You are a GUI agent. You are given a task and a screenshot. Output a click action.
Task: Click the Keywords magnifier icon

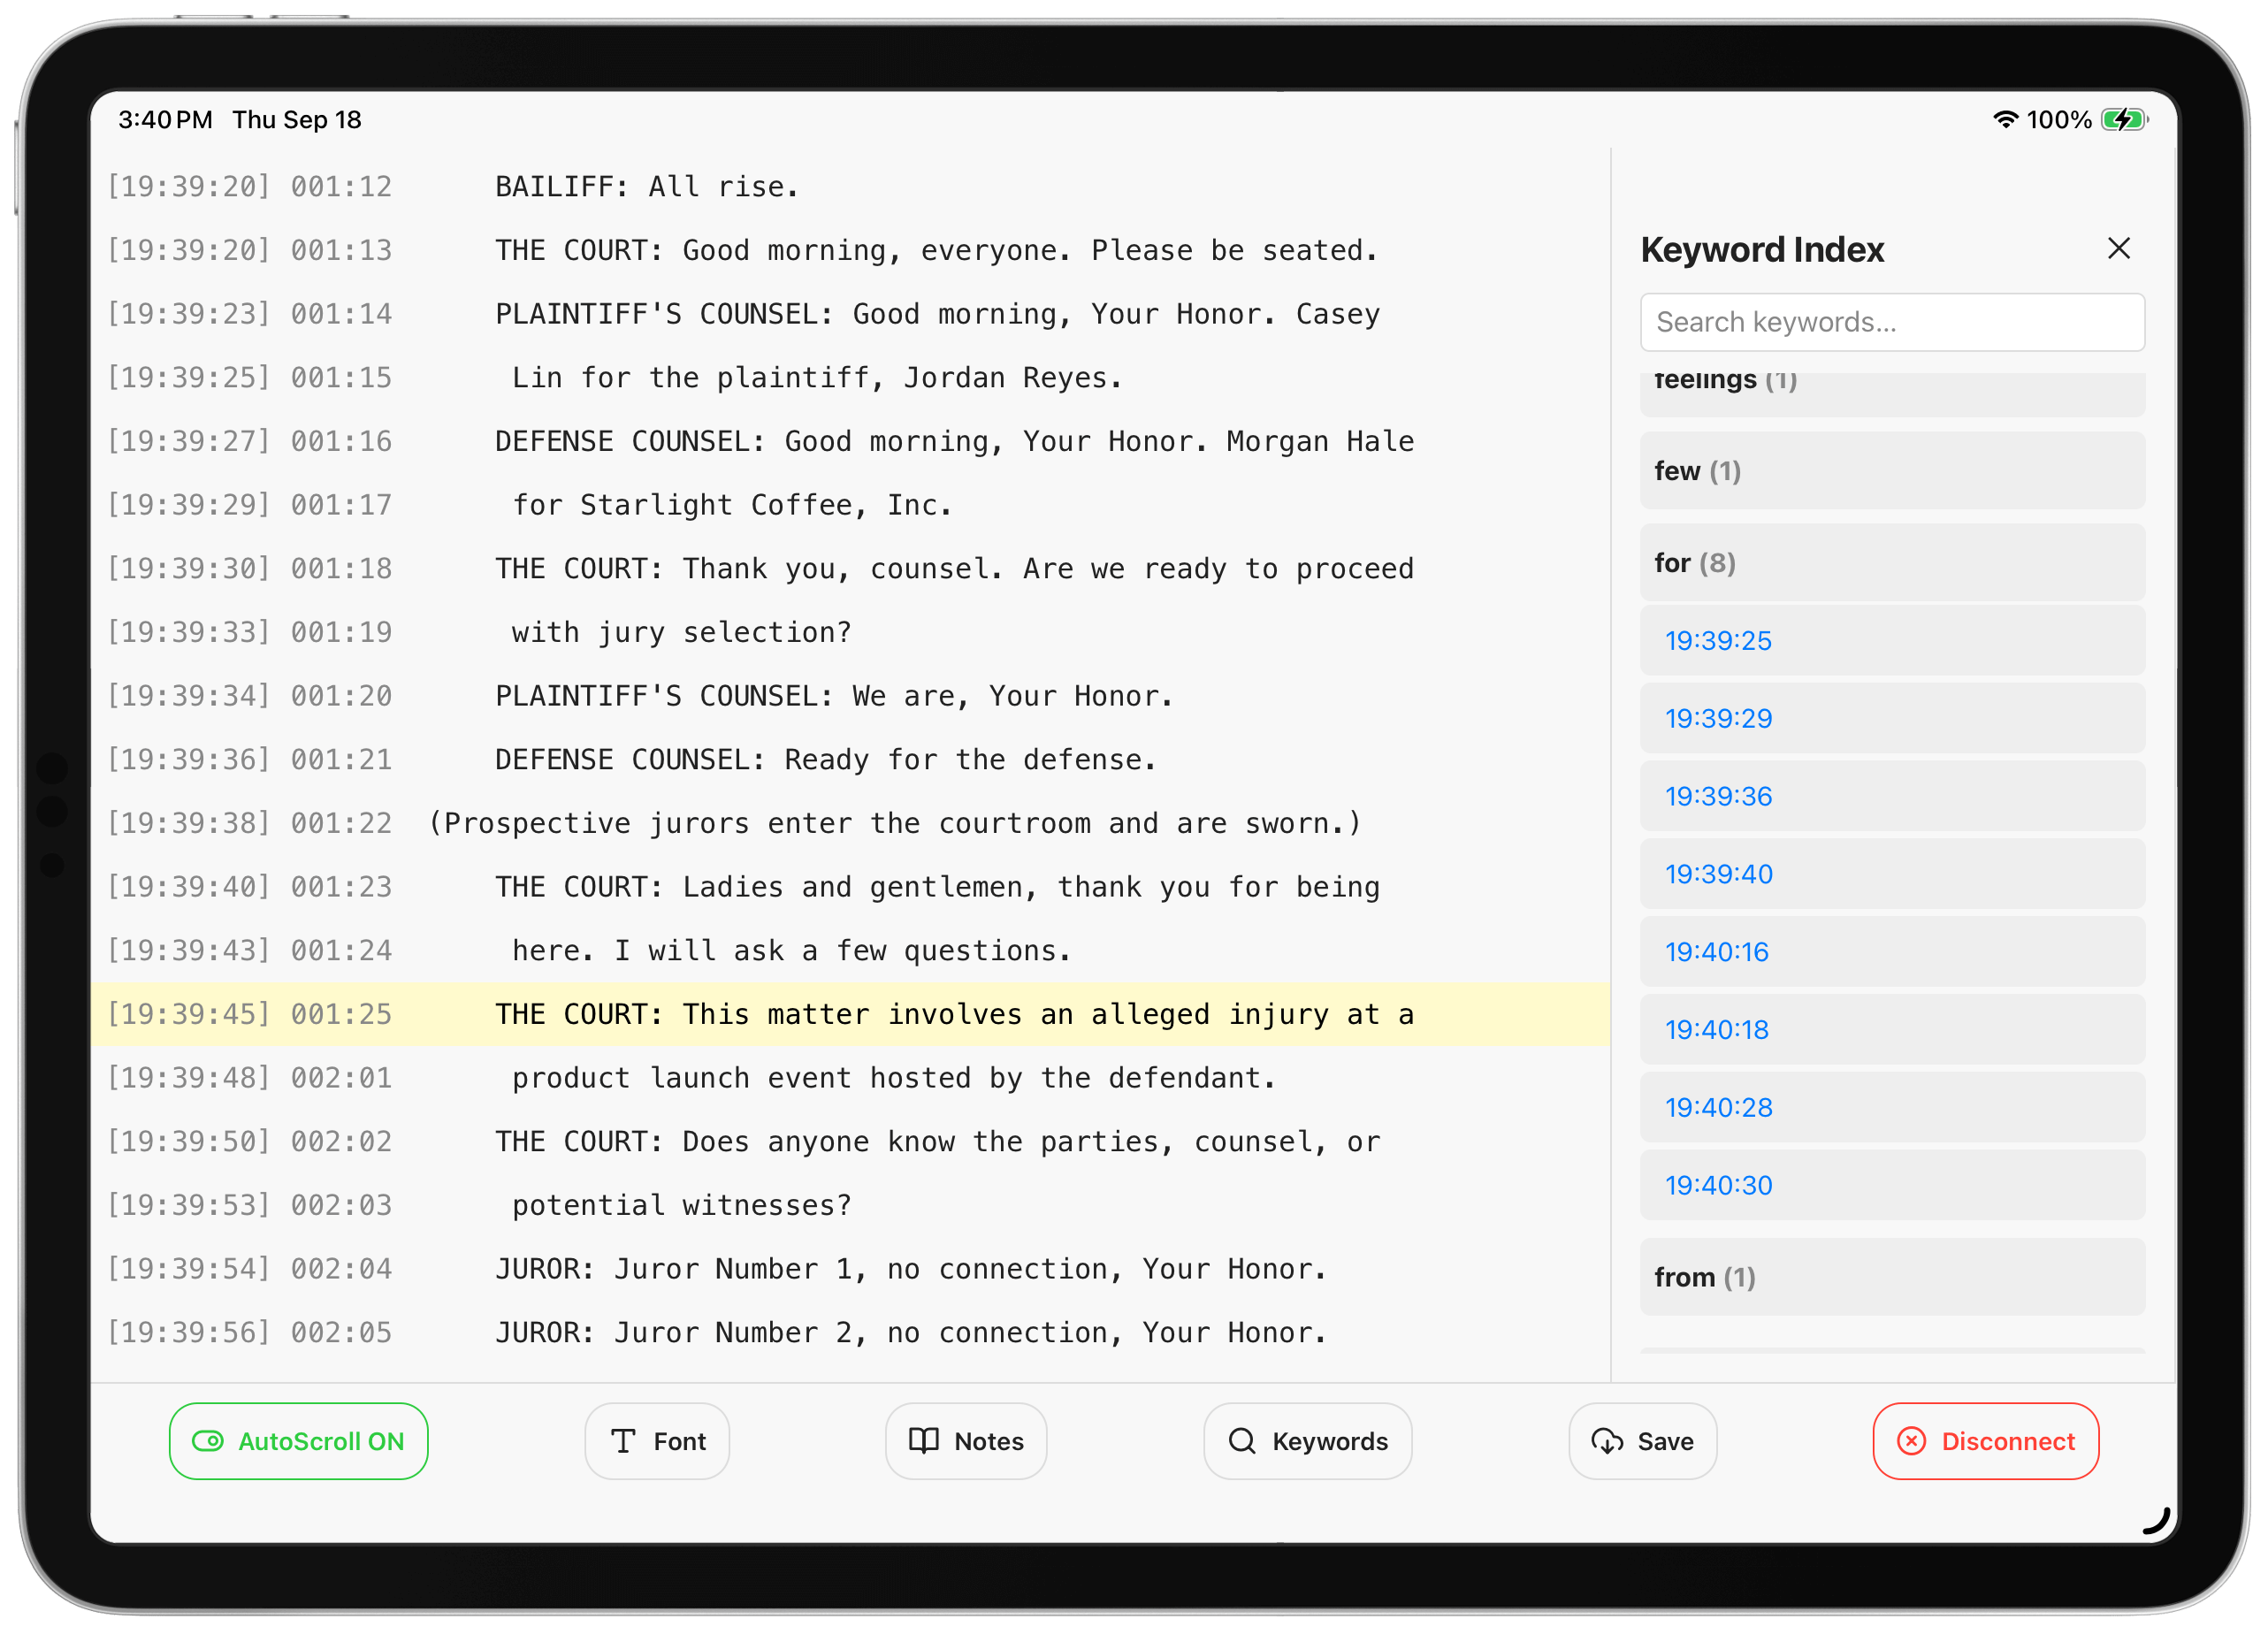[1242, 1441]
